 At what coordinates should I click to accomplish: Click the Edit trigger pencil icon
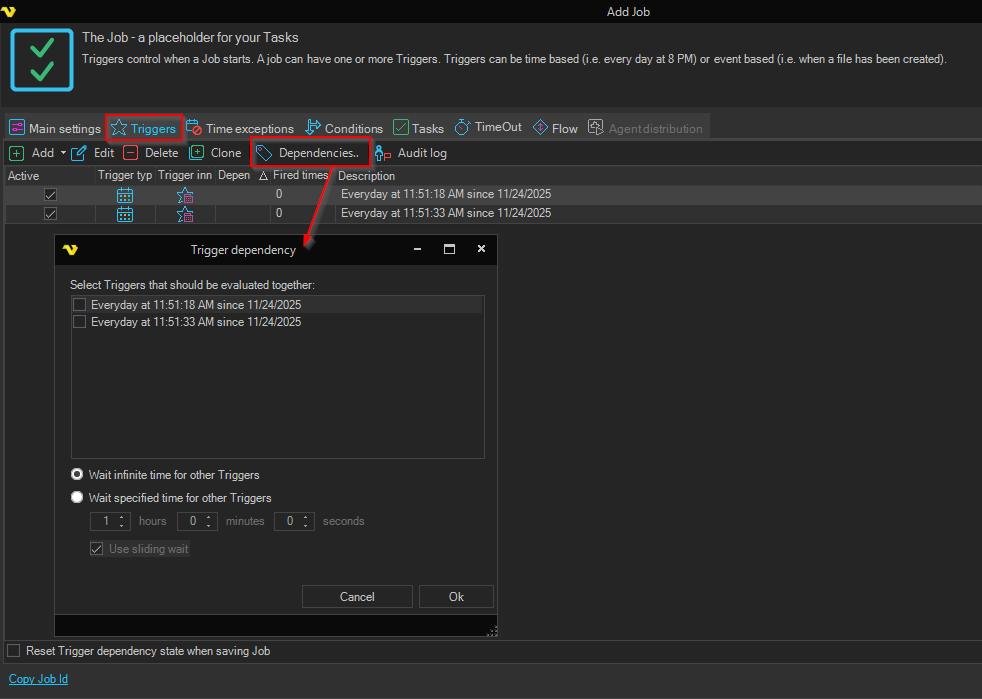[79, 153]
